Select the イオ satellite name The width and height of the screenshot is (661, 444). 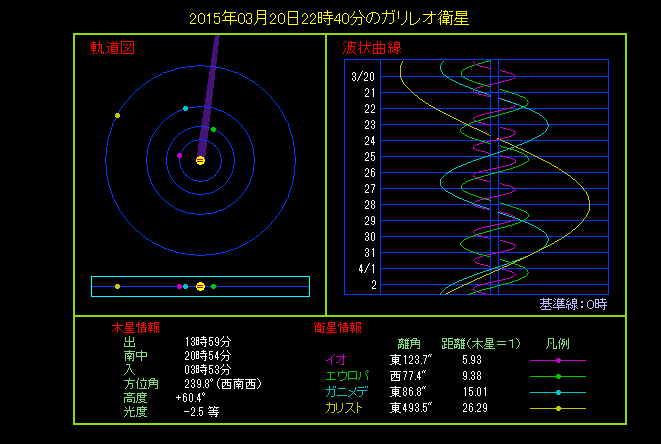[x=336, y=360]
